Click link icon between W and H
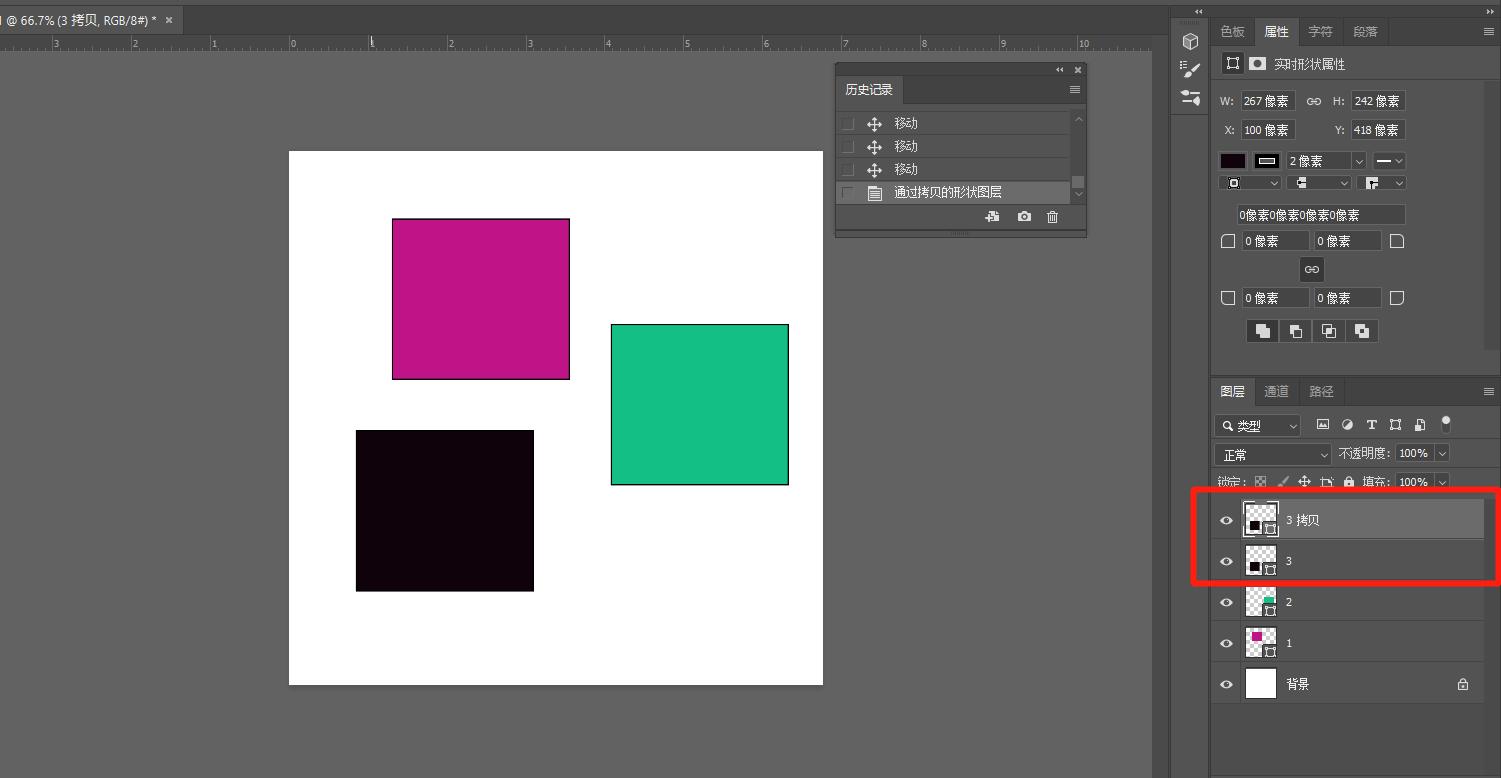Viewport: 1501px width, 778px height. click(1314, 101)
